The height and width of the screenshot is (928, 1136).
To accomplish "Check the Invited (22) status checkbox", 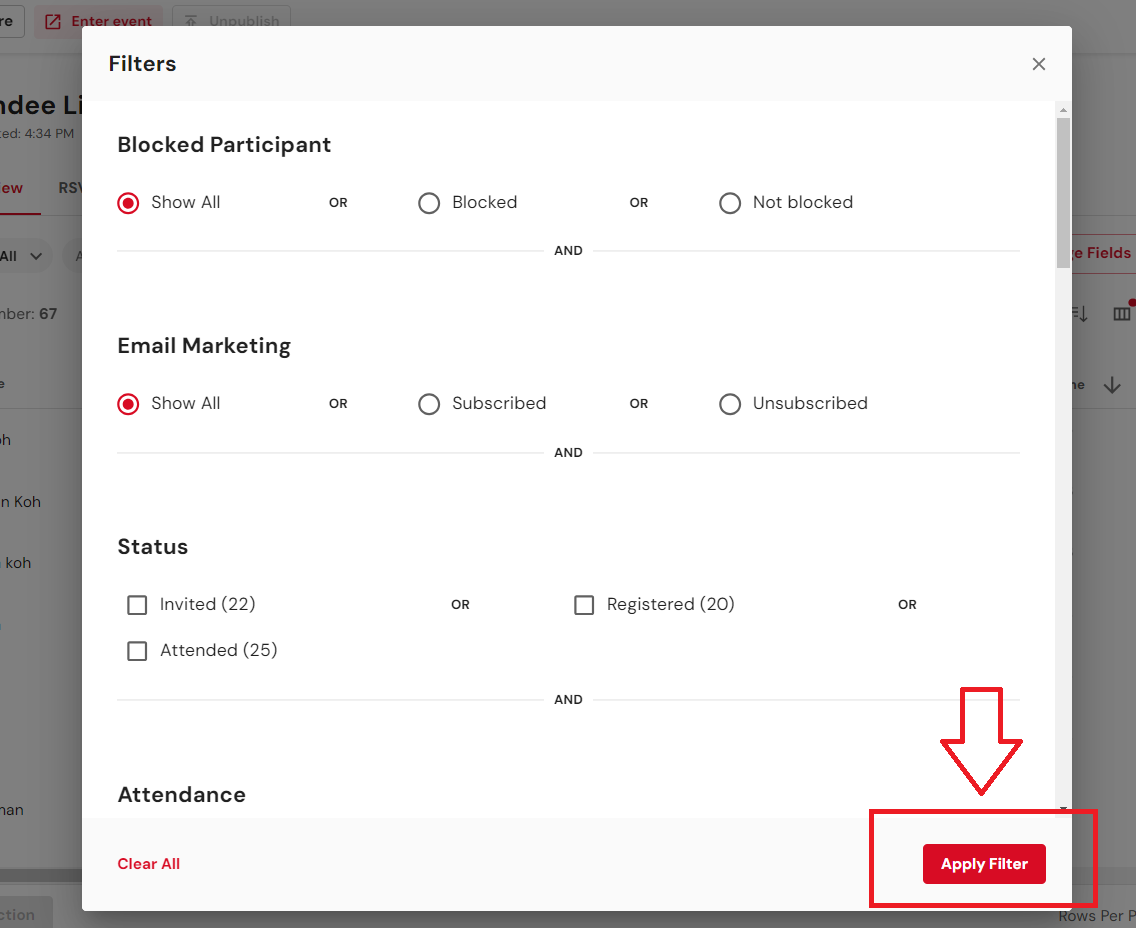I will click(137, 605).
